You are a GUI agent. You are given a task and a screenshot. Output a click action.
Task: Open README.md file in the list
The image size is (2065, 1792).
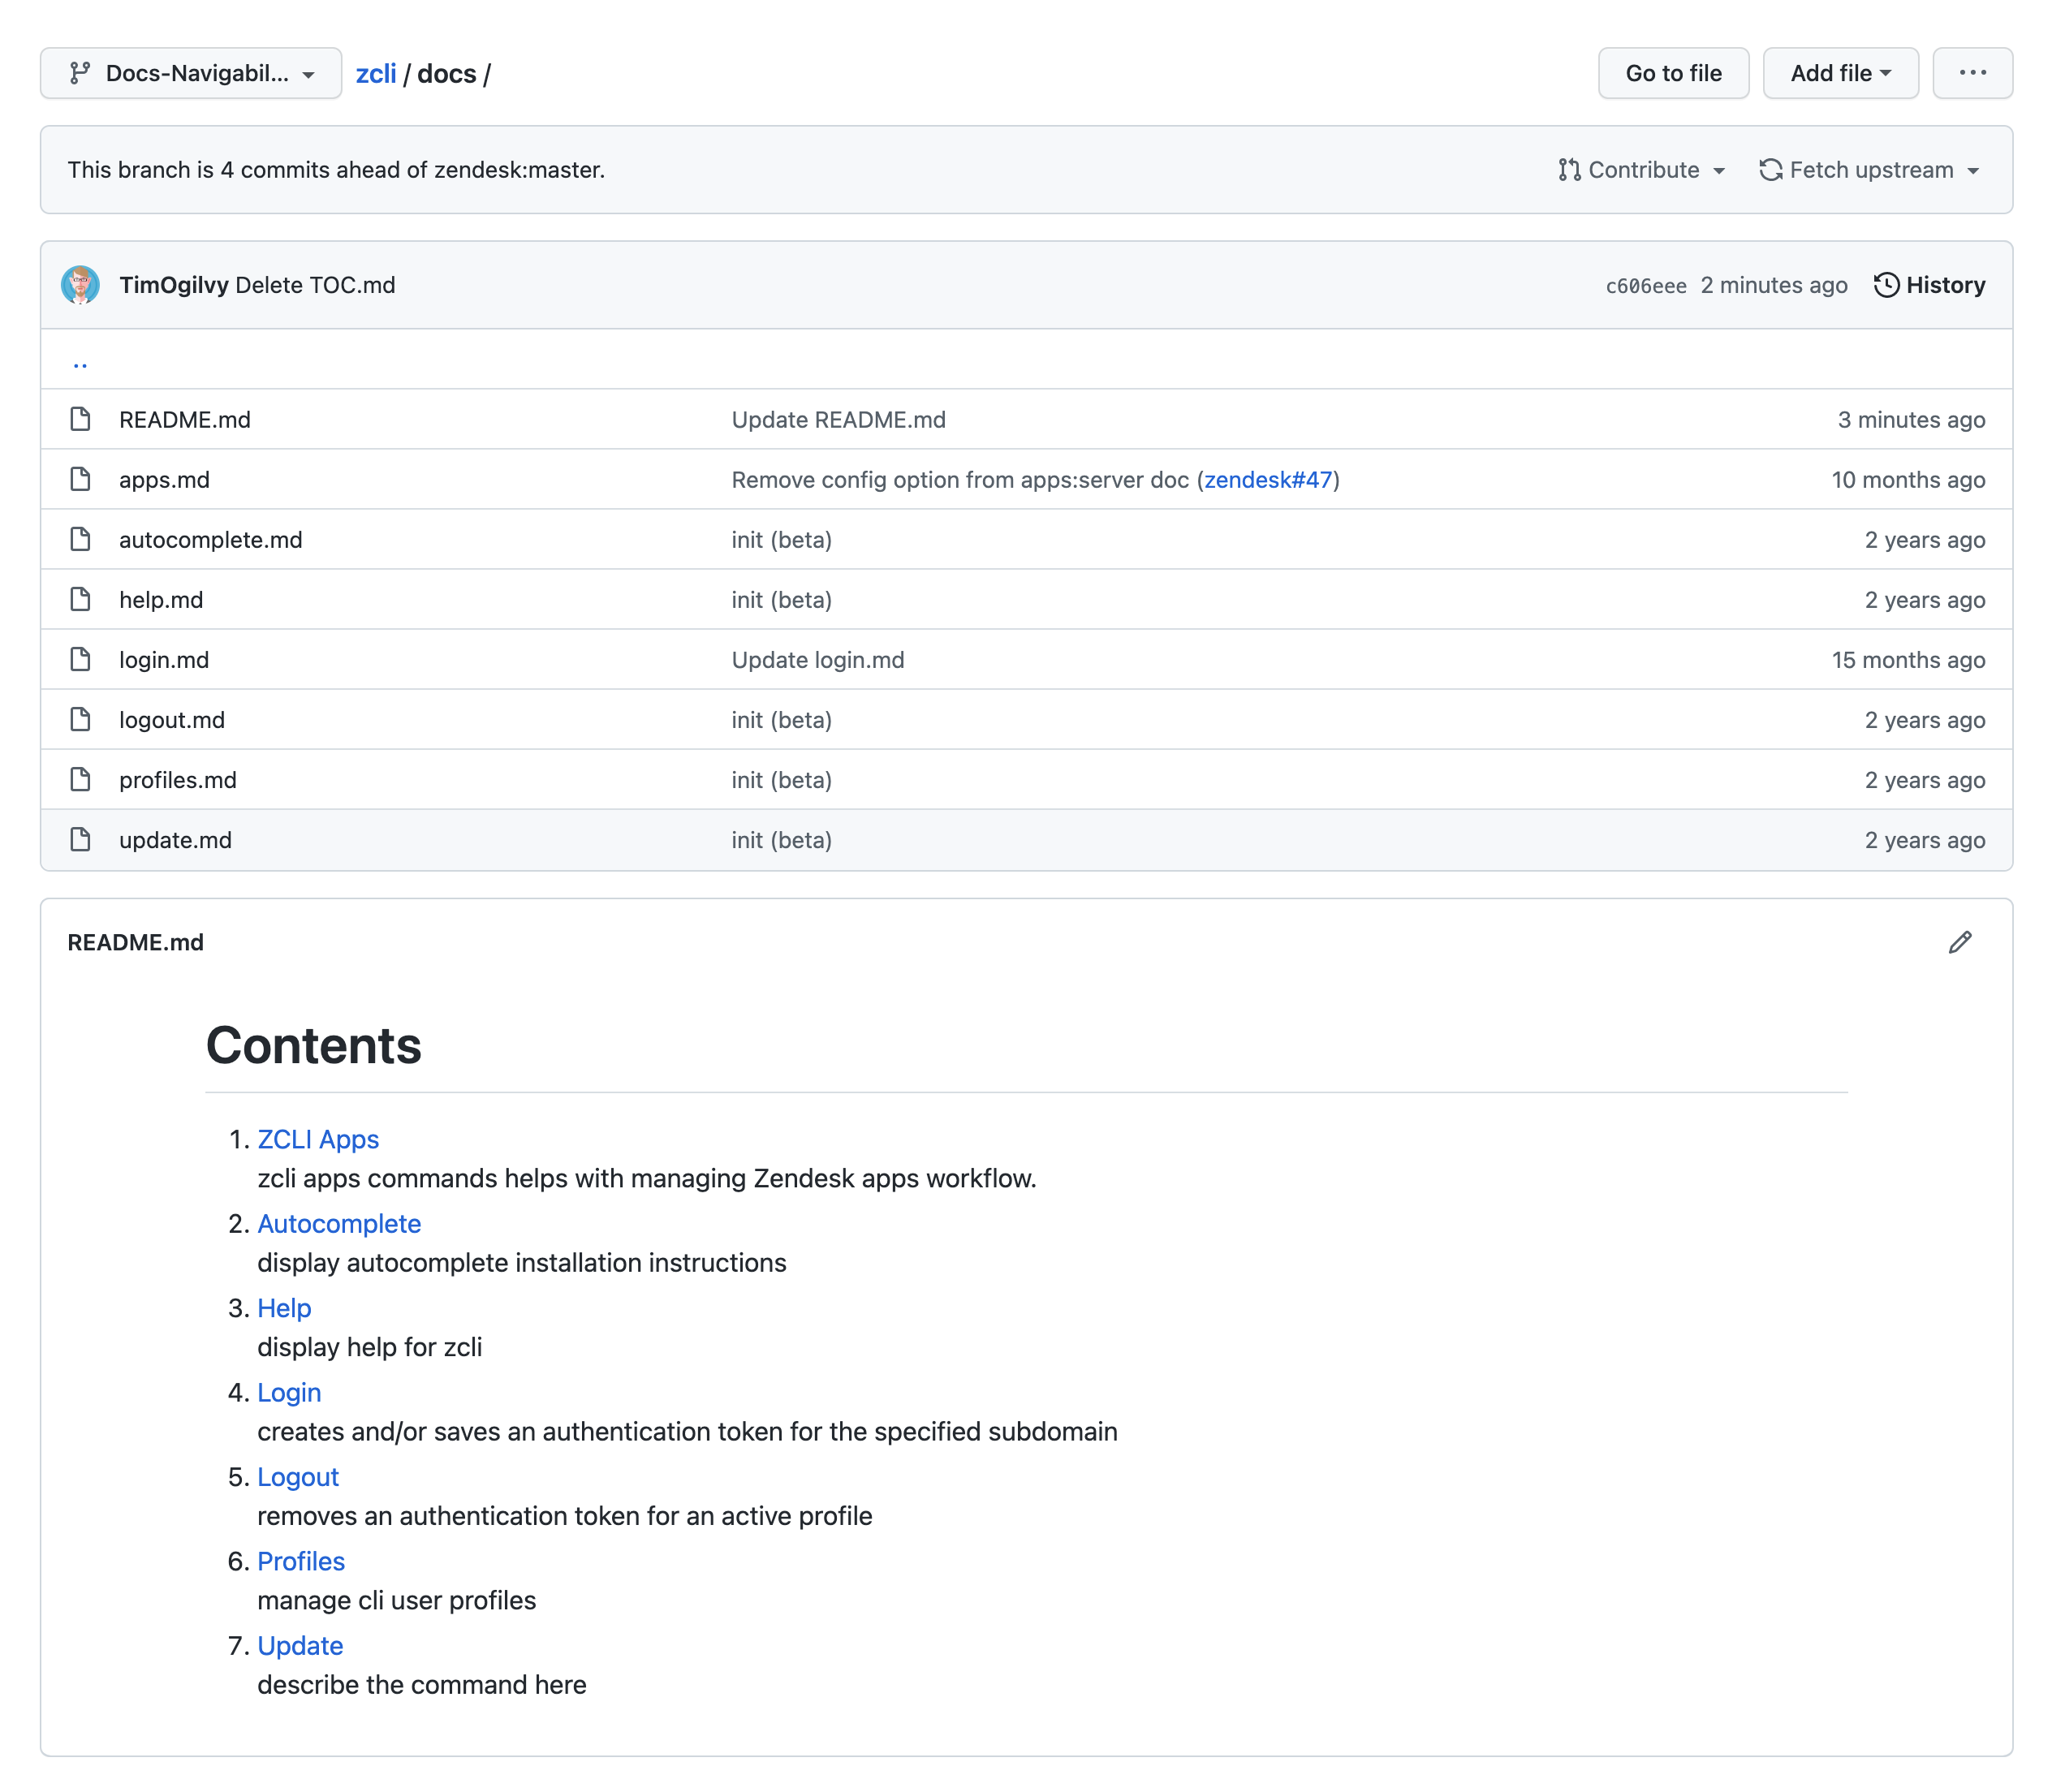click(185, 420)
